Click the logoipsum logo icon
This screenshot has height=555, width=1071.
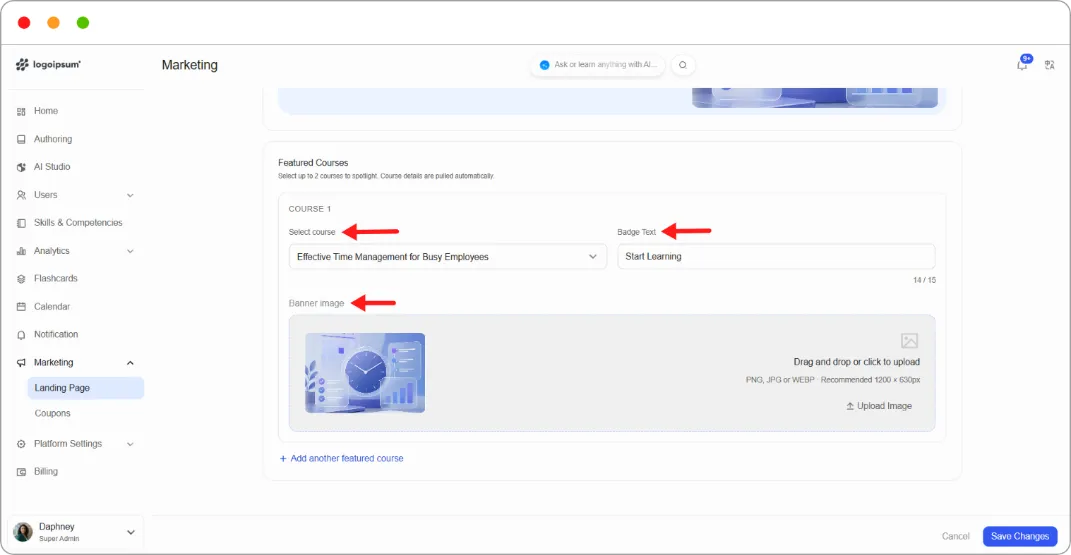22,64
